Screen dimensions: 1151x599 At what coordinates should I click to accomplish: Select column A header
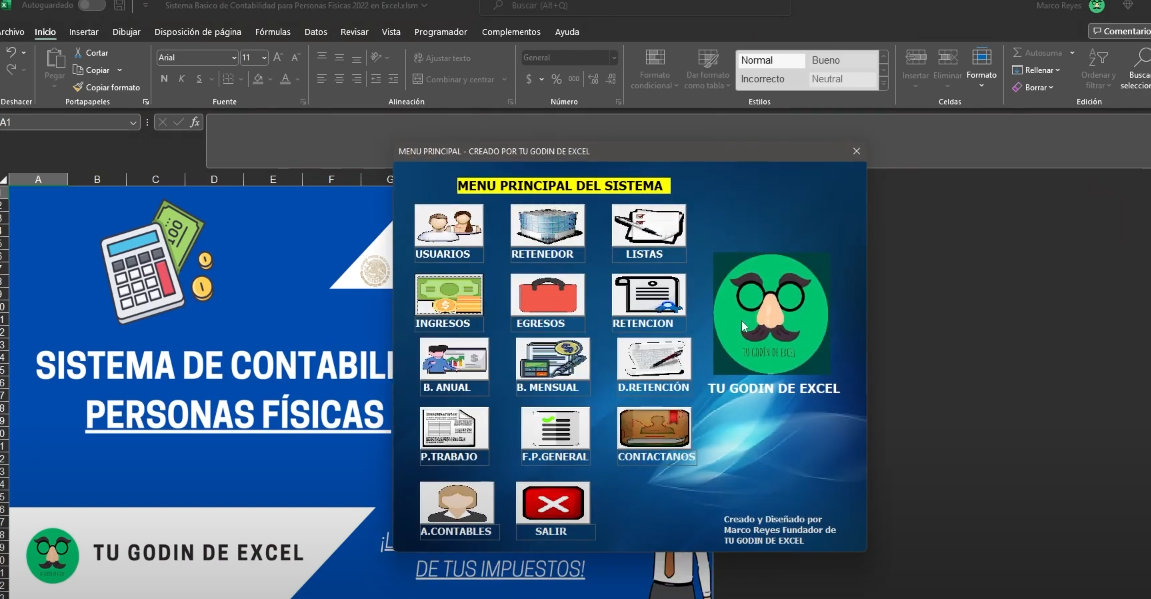[38, 179]
